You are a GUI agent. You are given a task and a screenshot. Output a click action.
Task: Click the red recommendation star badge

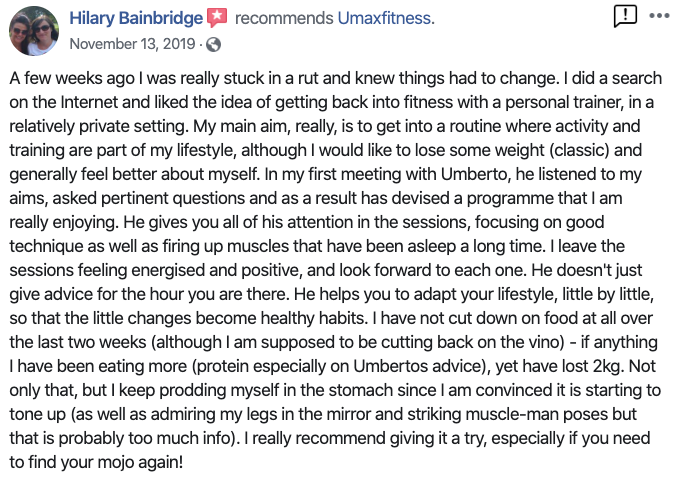pyautogui.click(x=217, y=18)
